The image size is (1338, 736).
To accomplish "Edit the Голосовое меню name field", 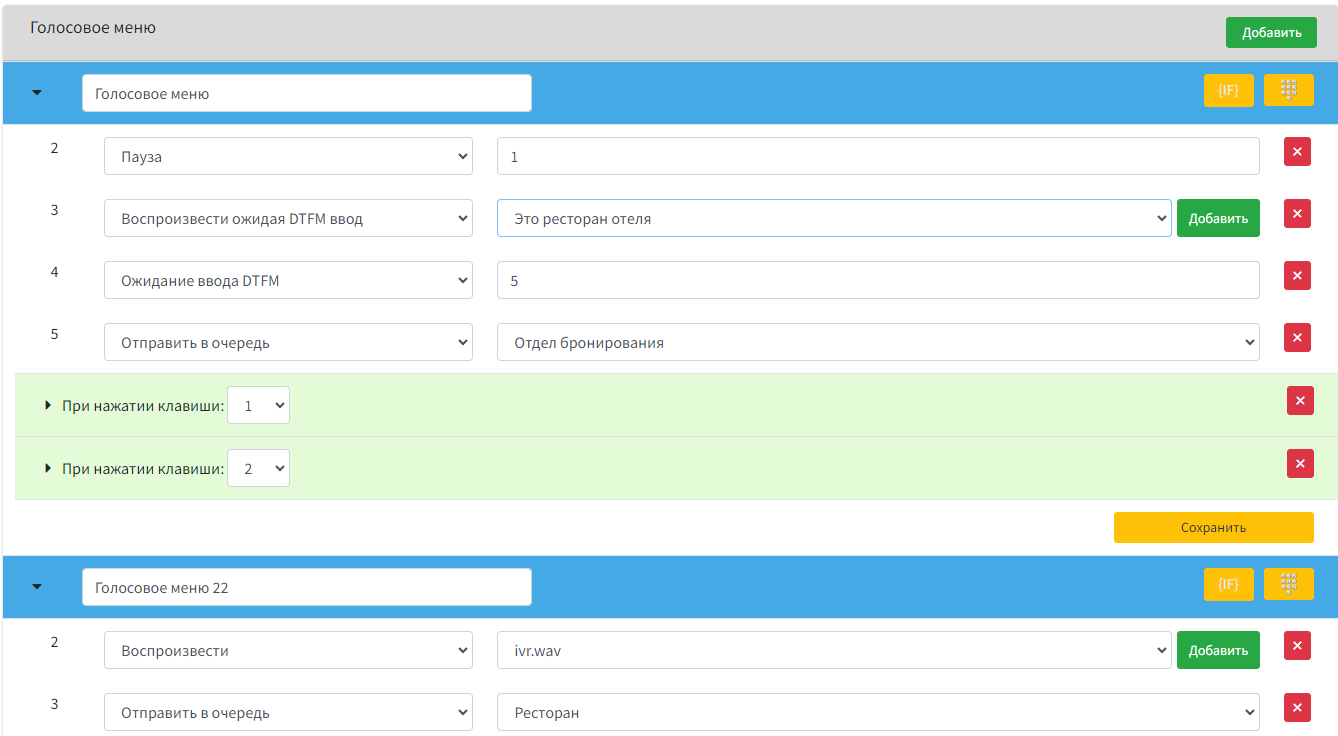I will tap(307, 93).
